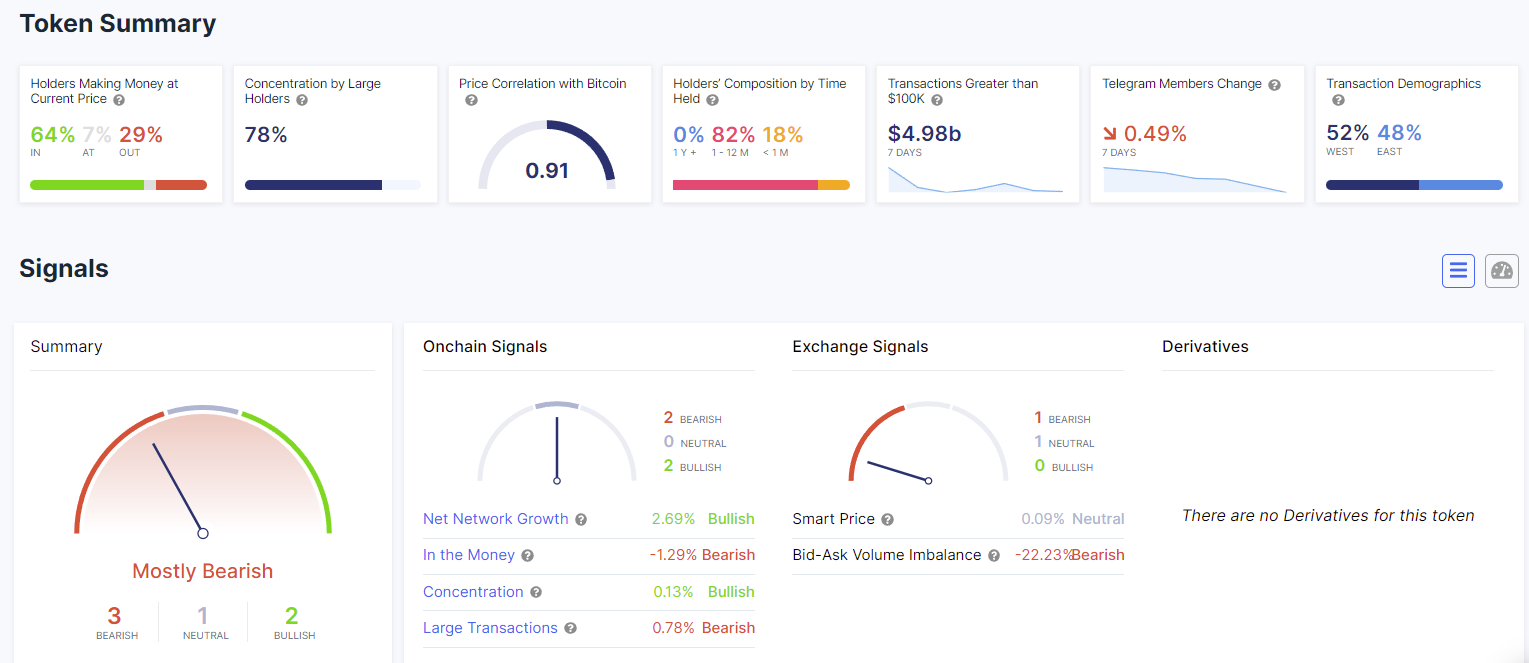Screen dimensions: 1529x663
Task: Open help for Holders Making Money at Current Price
Action: (x=119, y=100)
